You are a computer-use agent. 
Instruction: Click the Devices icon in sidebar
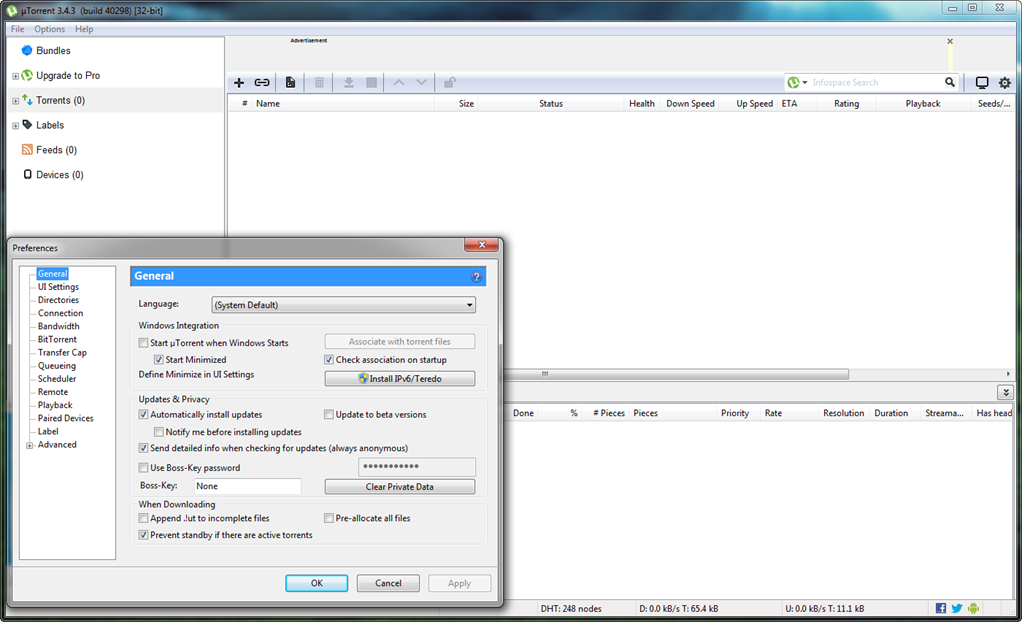27,174
